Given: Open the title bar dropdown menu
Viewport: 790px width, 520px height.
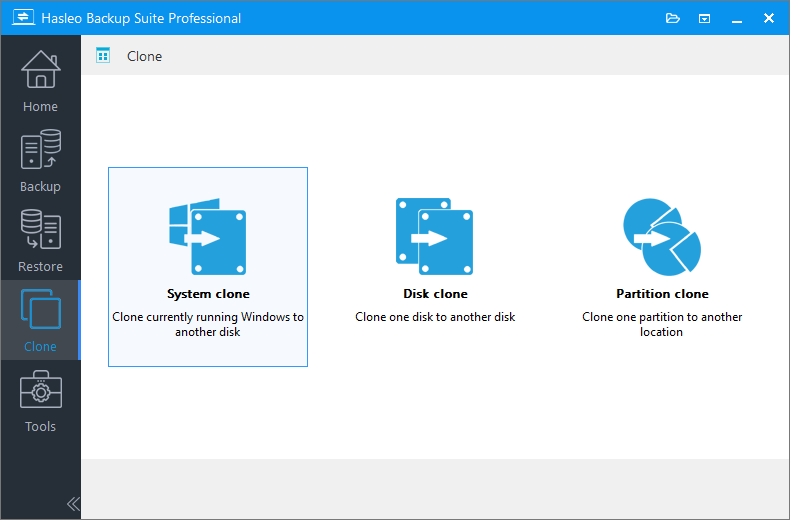Looking at the screenshot, I should point(705,18).
